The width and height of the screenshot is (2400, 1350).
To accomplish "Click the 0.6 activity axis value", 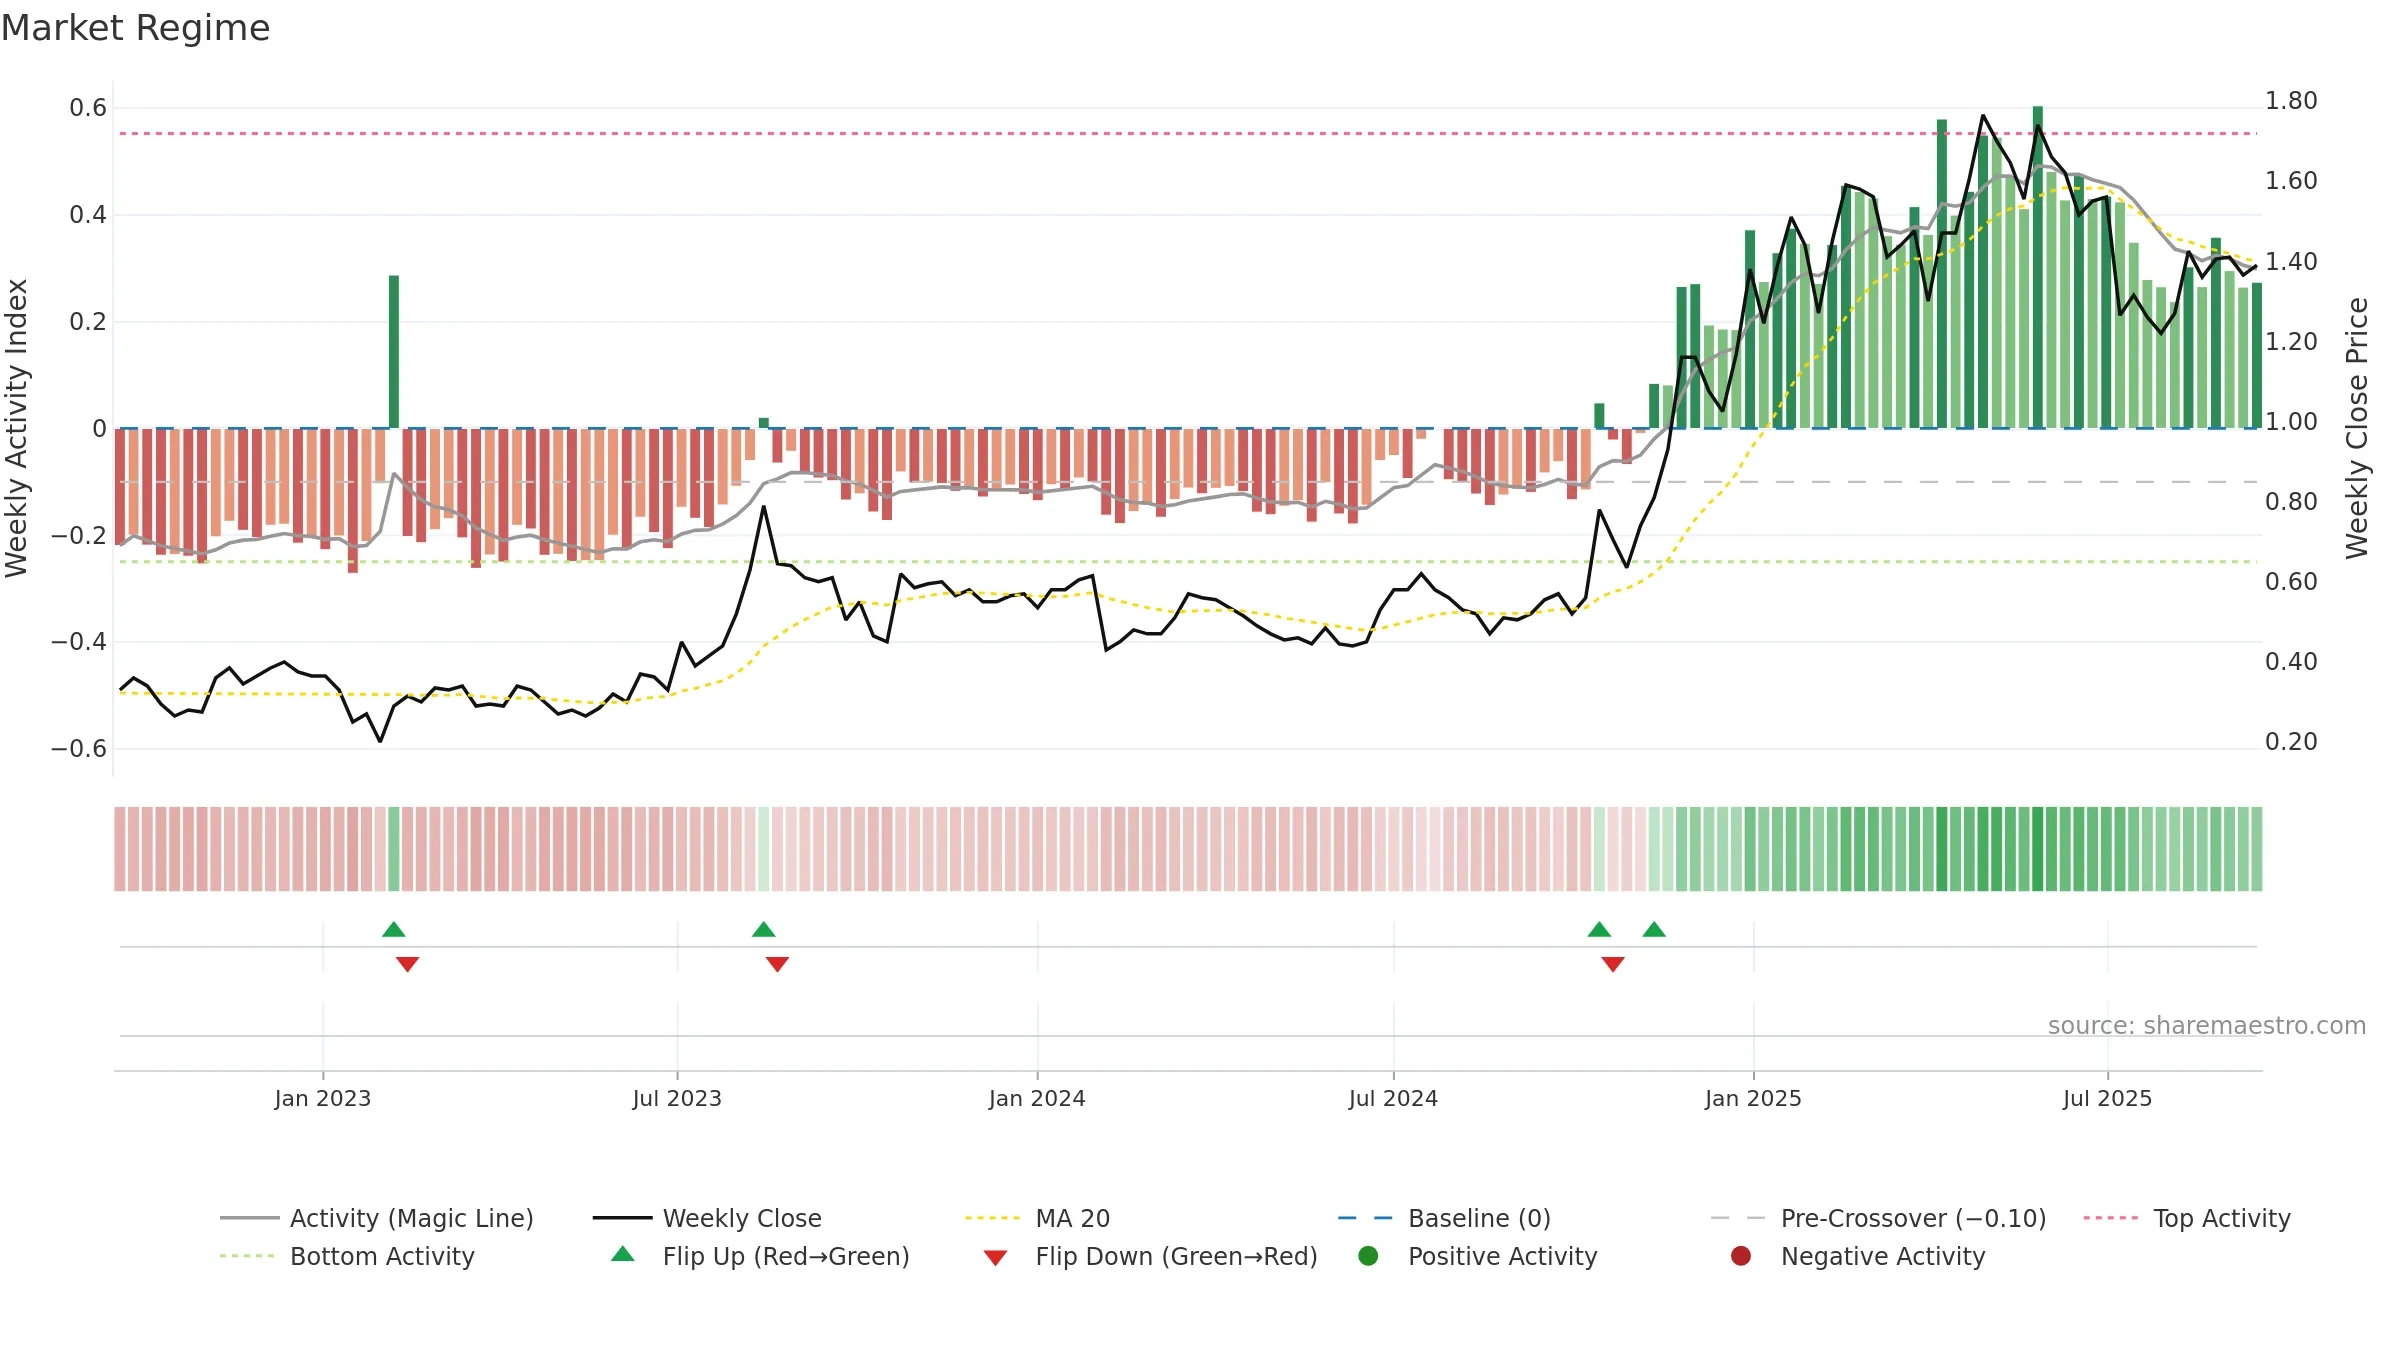I will (x=88, y=108).
